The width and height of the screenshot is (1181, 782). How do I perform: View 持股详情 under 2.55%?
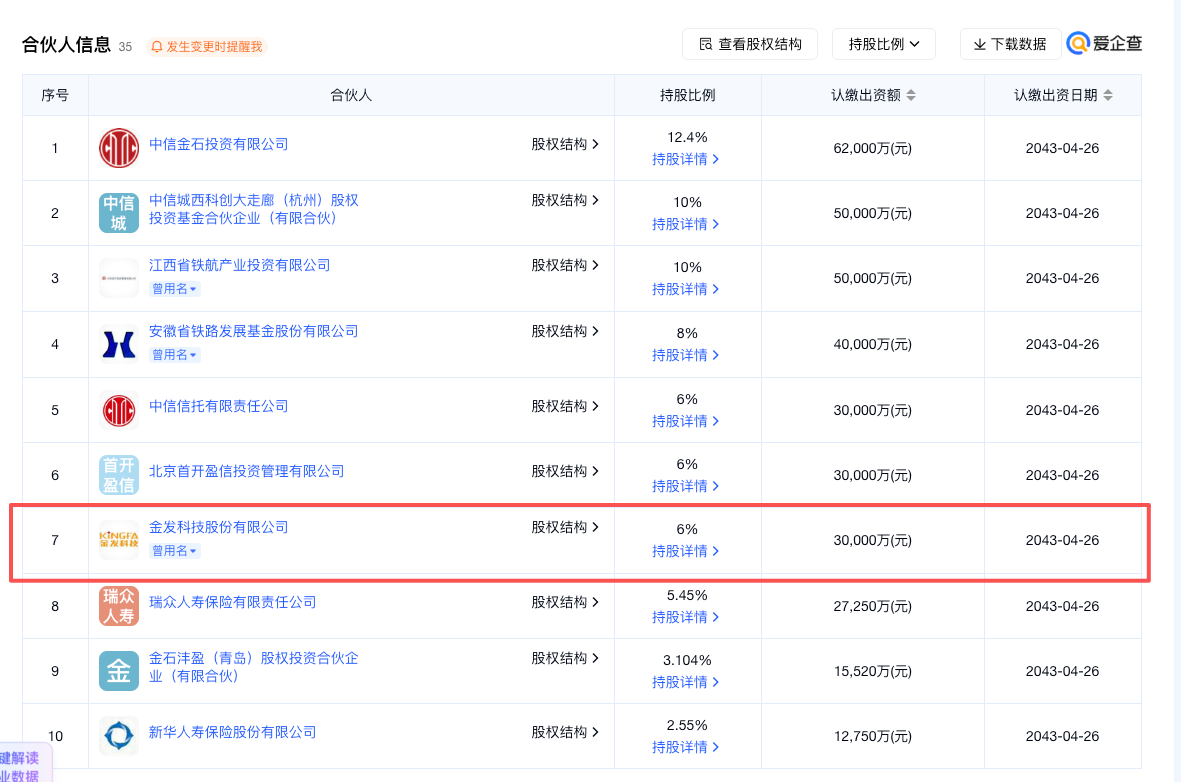tap(685, 747)
